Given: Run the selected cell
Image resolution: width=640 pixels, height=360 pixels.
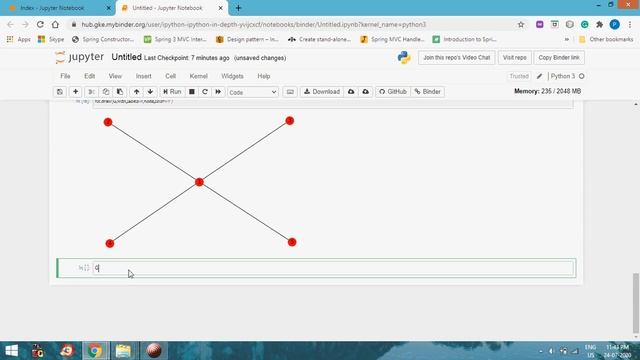Looking at the screenshot, I should [x=172, y=92].
